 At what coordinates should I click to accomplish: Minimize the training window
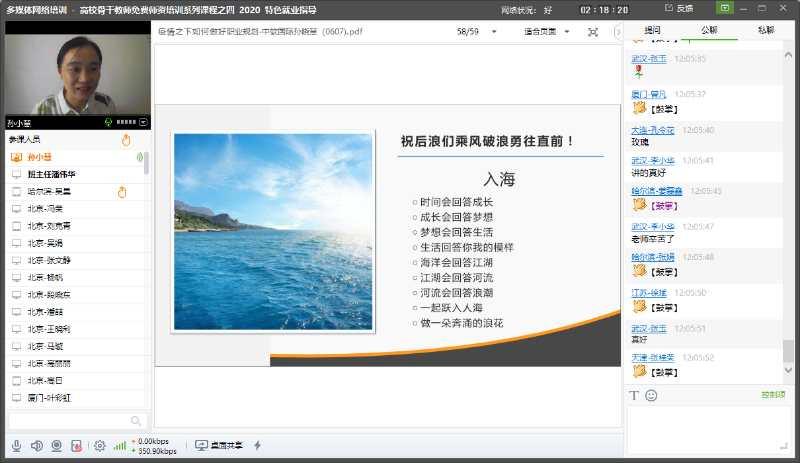pyautogui.click(x=744, y=9)
